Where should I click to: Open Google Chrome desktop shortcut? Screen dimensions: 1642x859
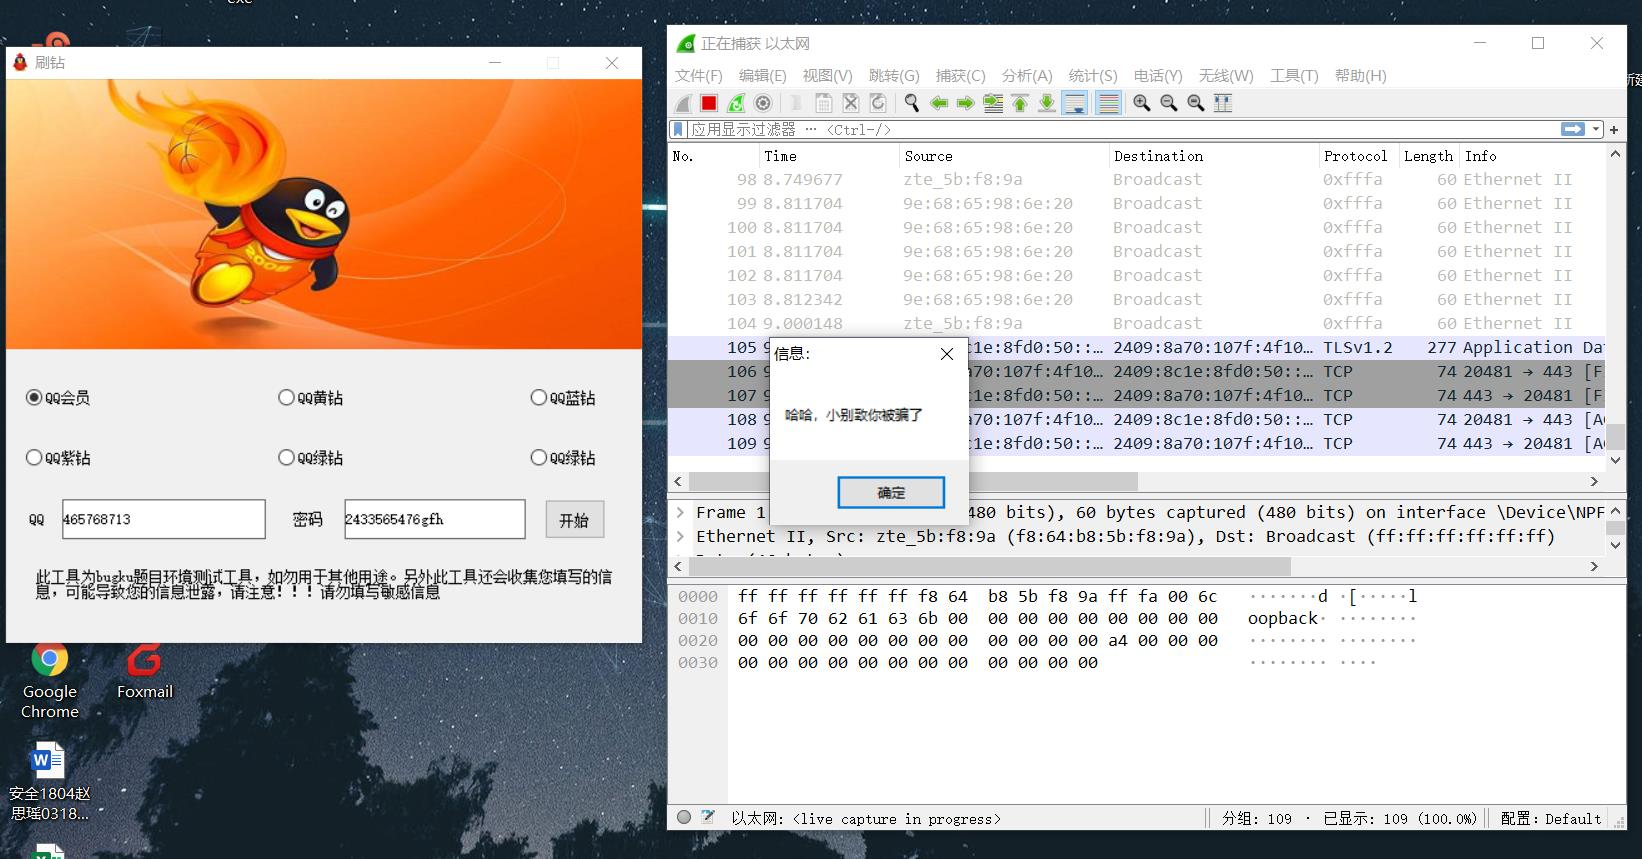(50, 682)
